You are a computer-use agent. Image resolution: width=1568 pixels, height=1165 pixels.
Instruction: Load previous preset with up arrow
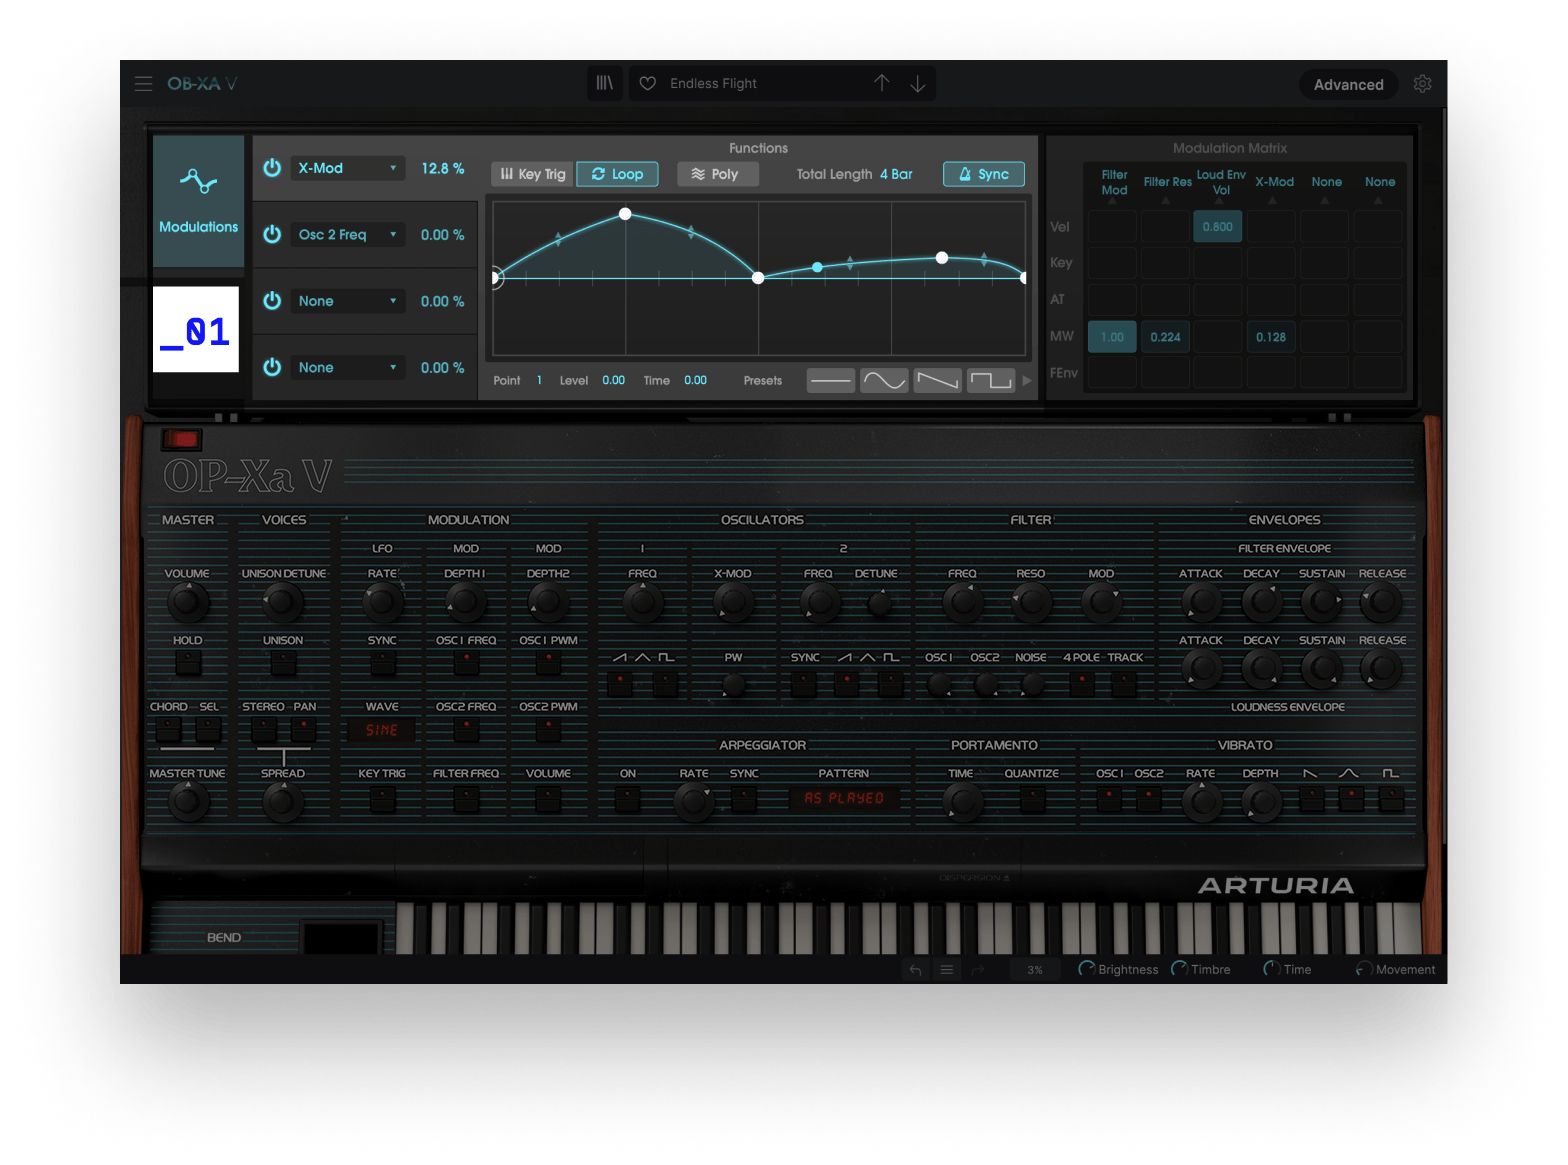[881, 84]
